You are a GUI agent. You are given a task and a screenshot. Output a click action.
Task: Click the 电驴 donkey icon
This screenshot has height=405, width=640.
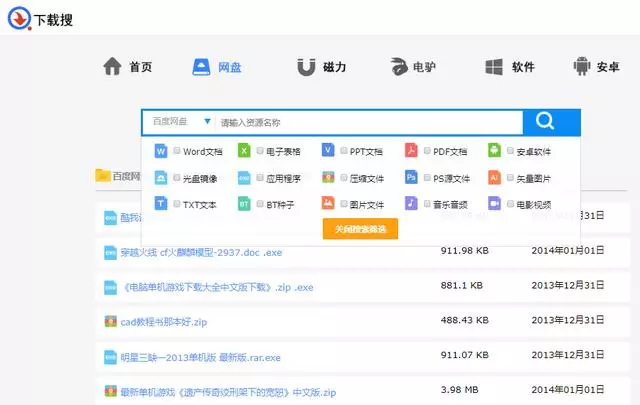coord(399,67)
